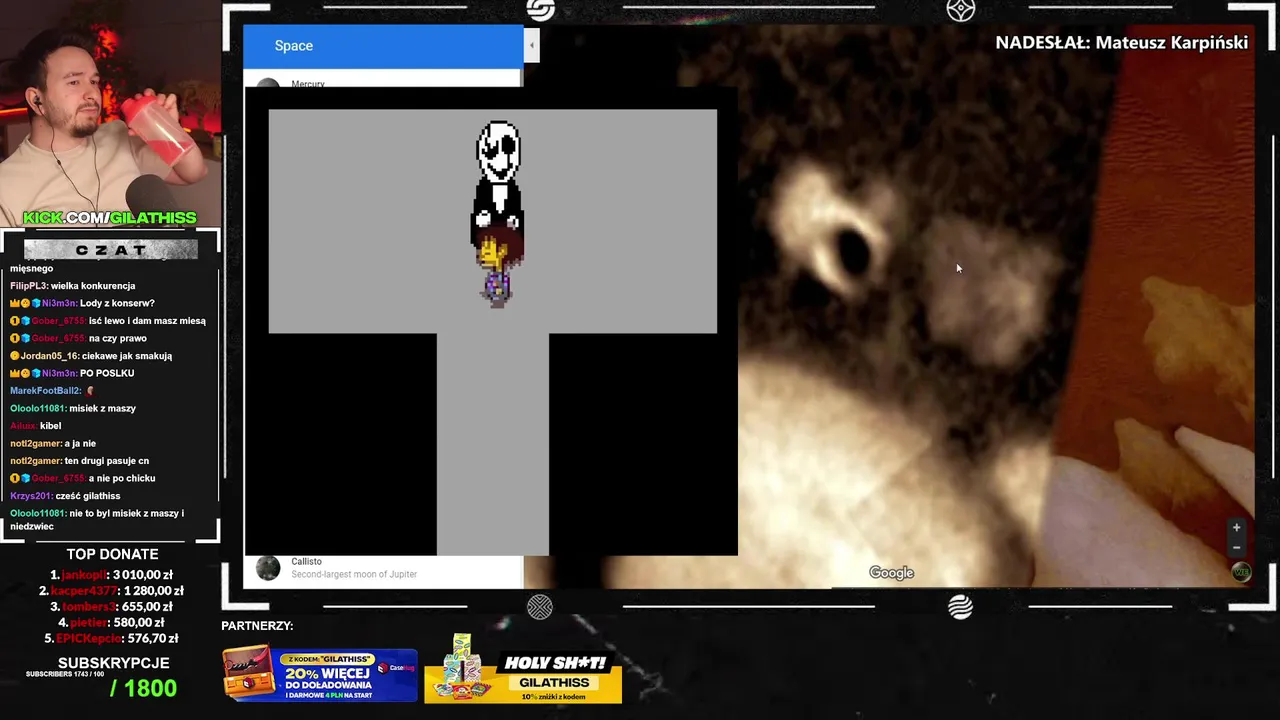Click the KICK.COM/GILATHISS channel link
1280x720 pixels.
[x=110, y=218]
